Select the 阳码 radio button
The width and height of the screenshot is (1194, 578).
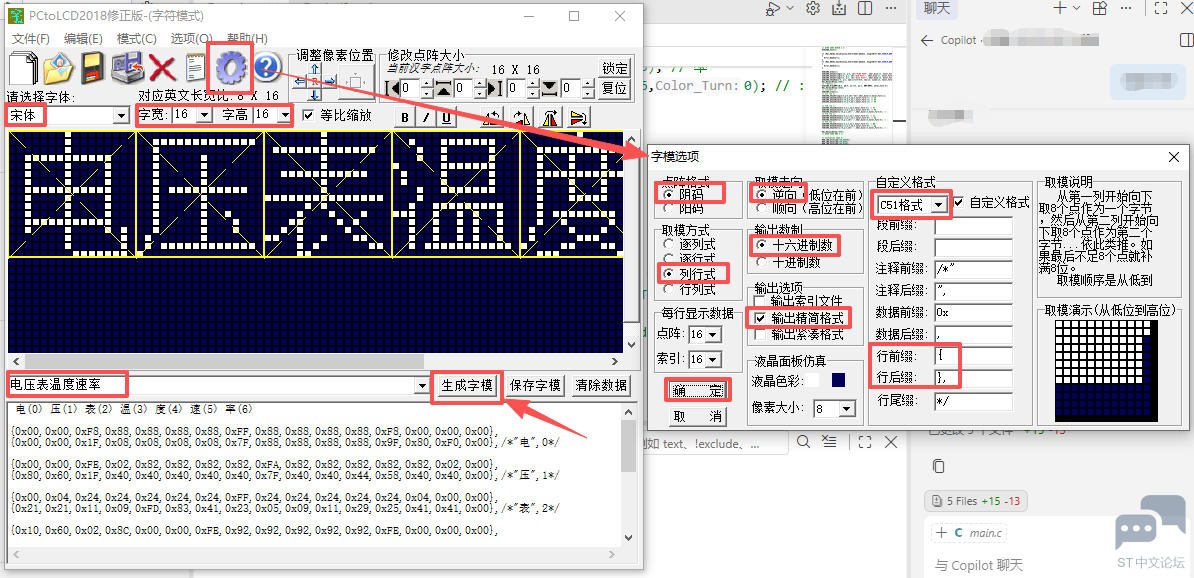[x=669, y=208]
